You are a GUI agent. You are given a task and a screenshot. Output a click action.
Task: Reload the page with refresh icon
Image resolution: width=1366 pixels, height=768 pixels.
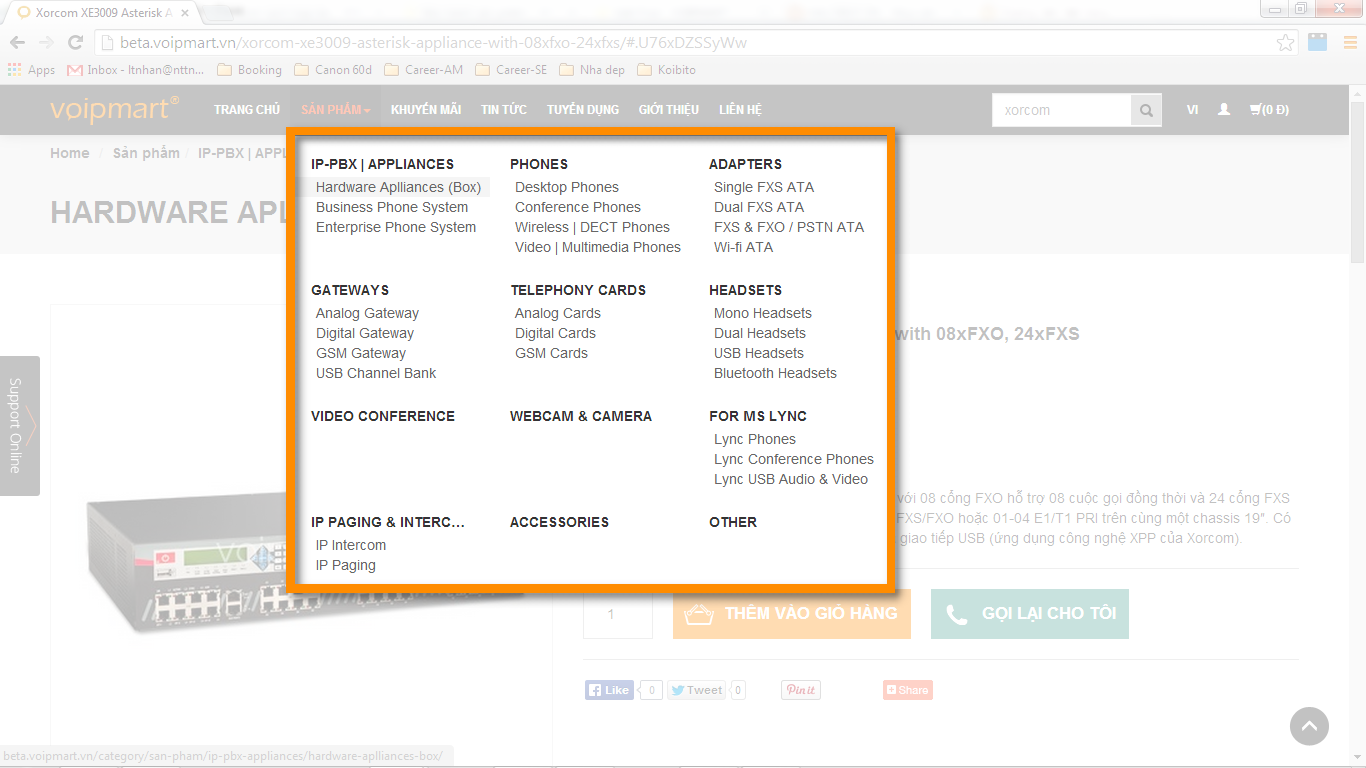pos(75,43)
